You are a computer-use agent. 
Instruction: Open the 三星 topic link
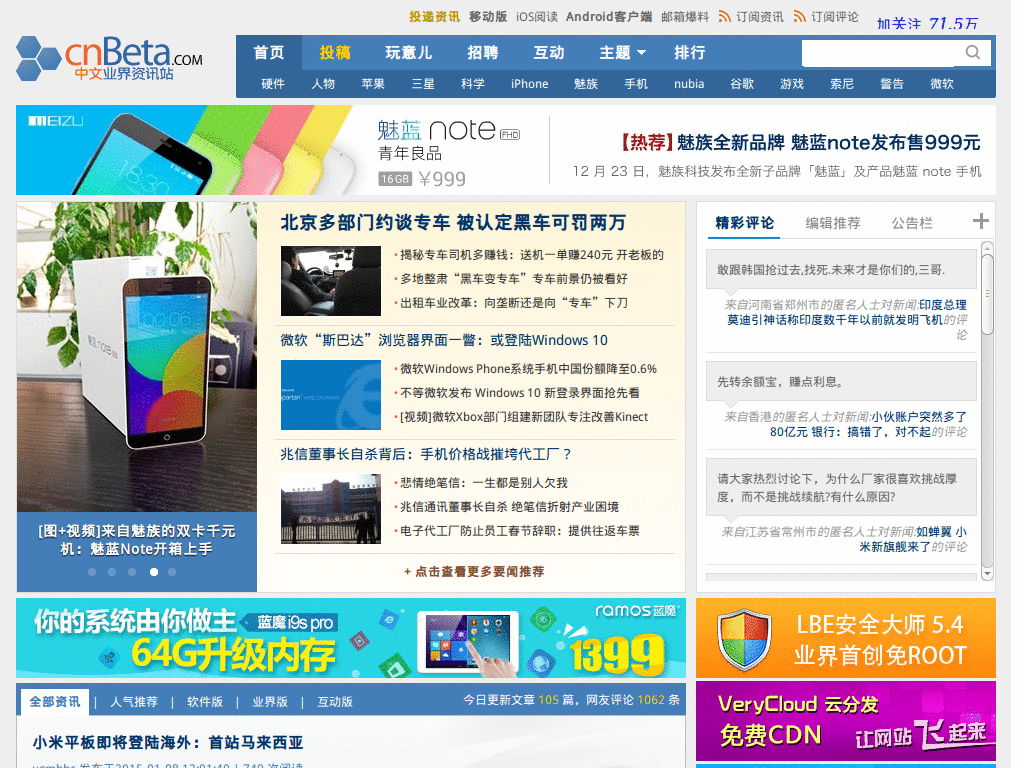(423, 84)
